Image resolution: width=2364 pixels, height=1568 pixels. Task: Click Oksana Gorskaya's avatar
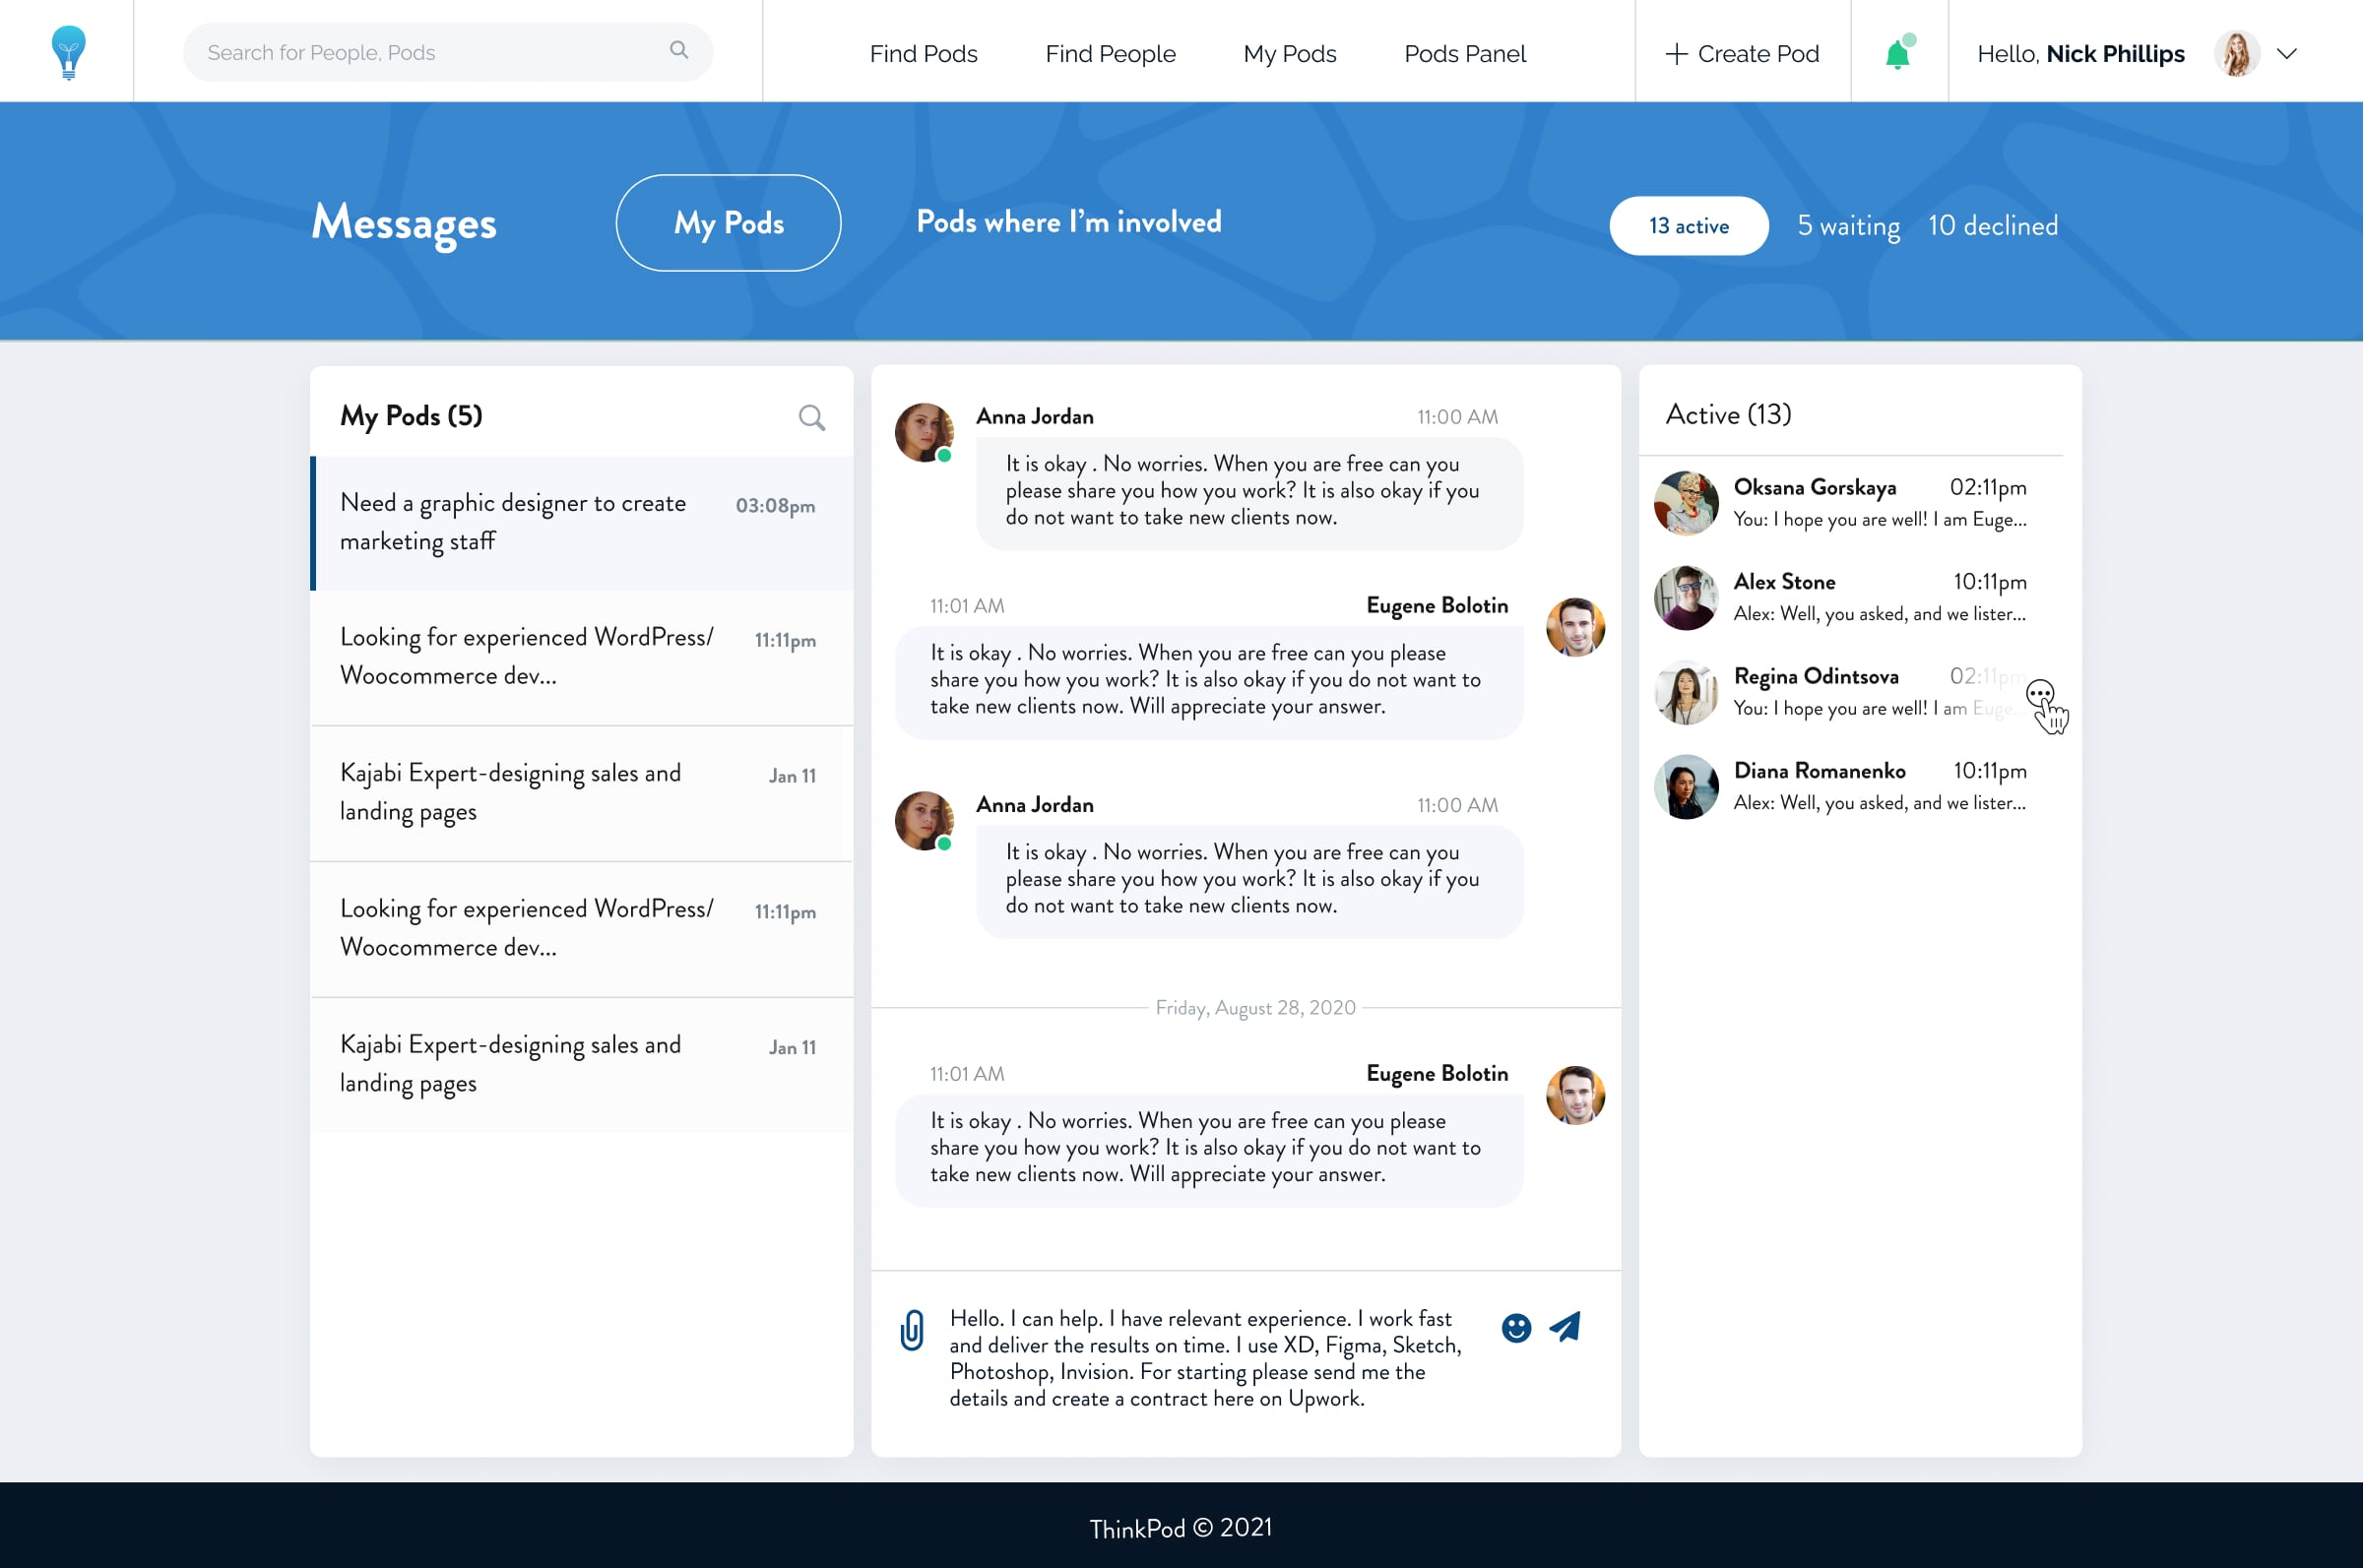(x=1686, y=503)
